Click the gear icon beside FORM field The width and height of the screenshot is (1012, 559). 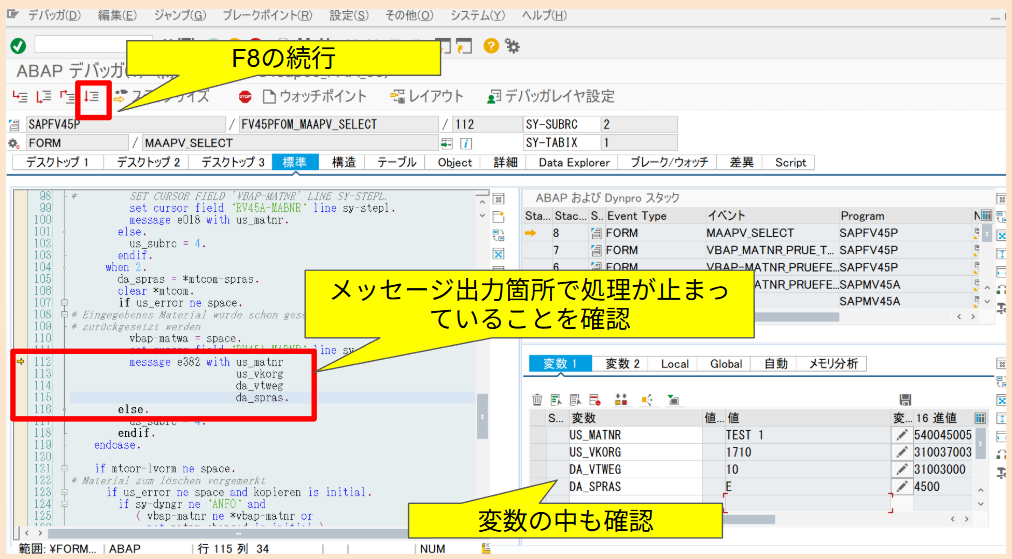click(x=14, y=143)
